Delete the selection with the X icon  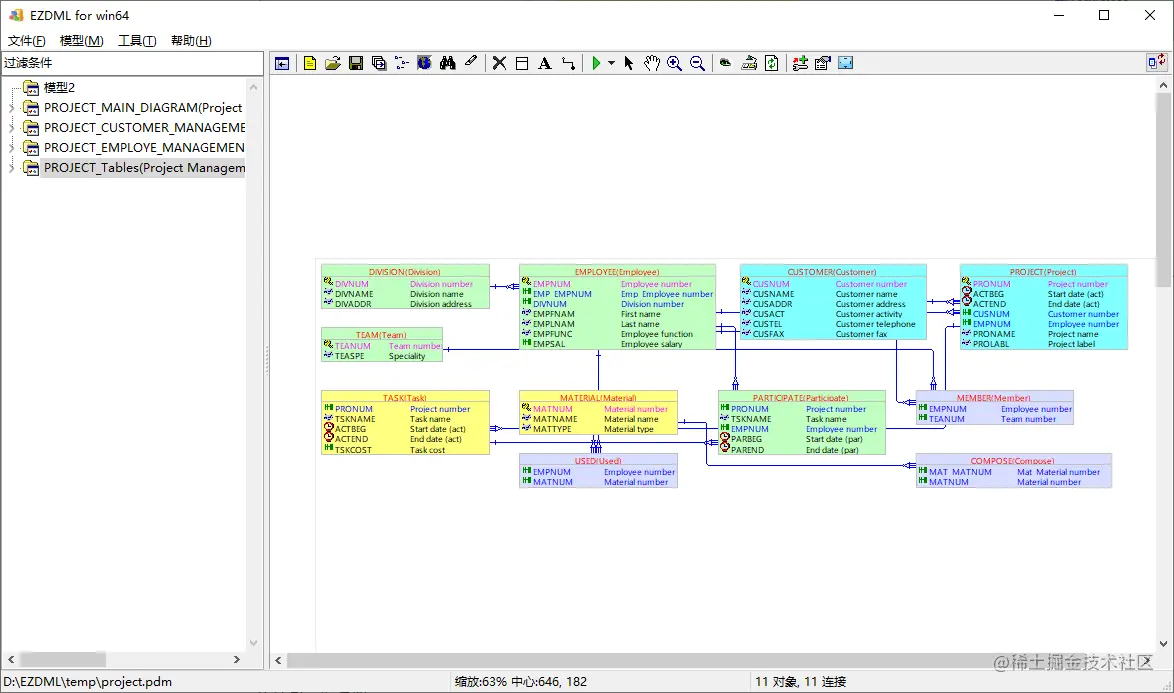pyautogui.click(x=499, y=64)
